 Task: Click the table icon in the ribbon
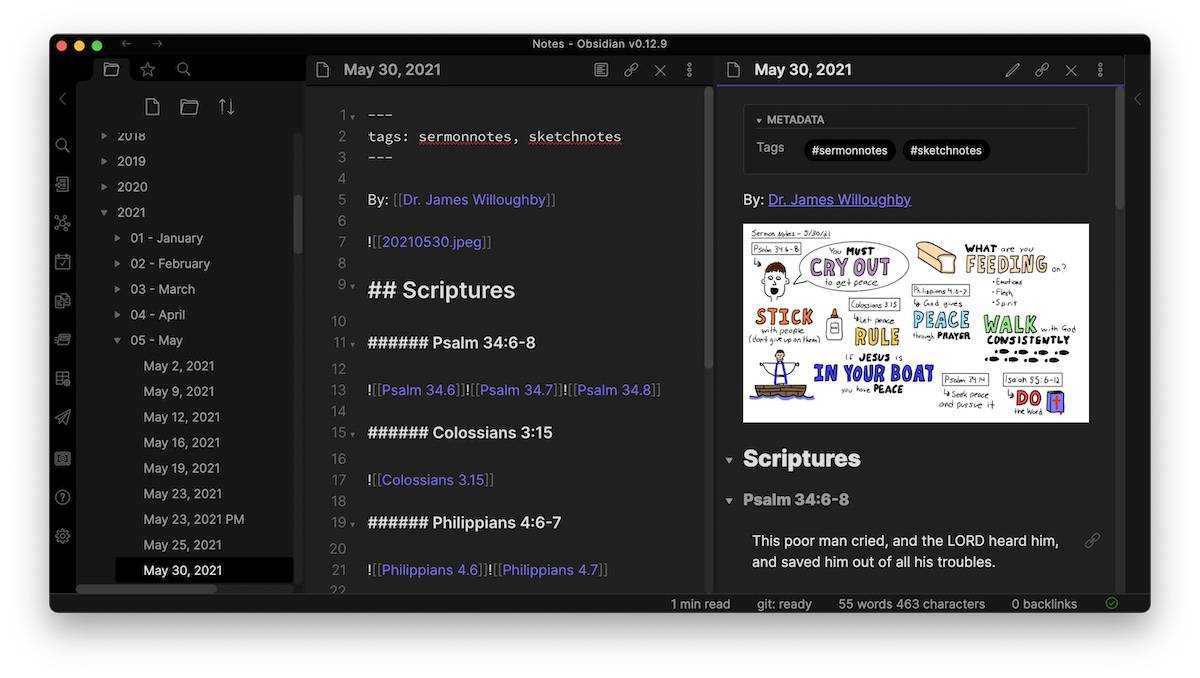tap(62, 379)
